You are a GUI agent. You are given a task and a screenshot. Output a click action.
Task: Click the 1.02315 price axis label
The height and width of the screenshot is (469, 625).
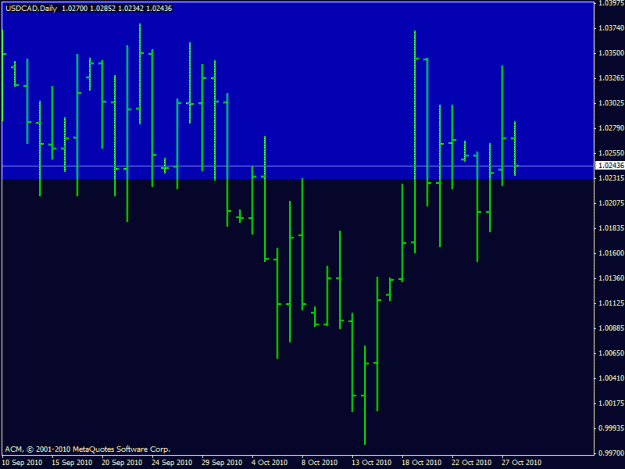611,178
